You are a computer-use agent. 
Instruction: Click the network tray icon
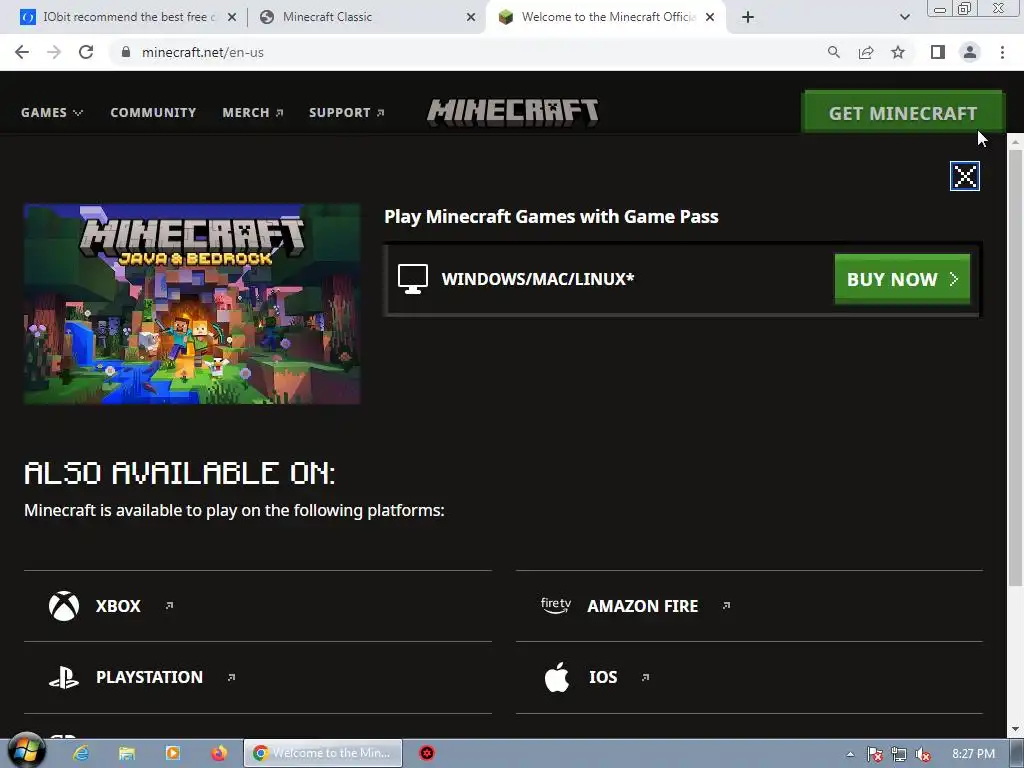click(899, 754)
